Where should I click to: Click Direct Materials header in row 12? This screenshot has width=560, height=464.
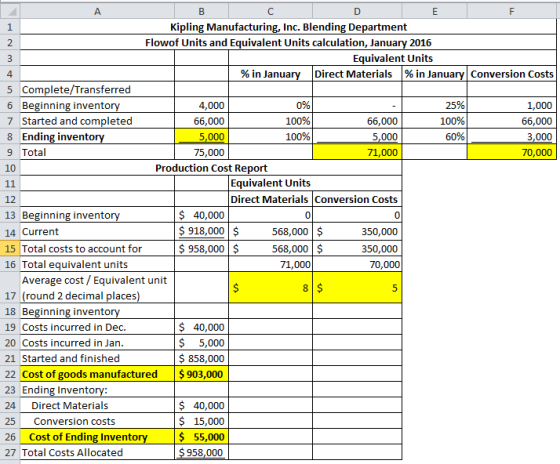[270, 199]
